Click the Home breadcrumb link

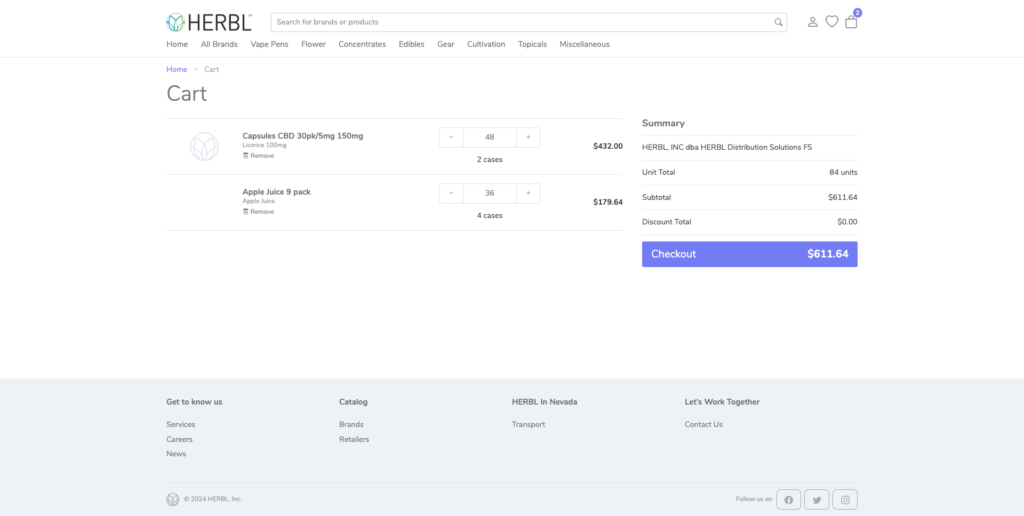pyautogui.click(x=176, y=69)
